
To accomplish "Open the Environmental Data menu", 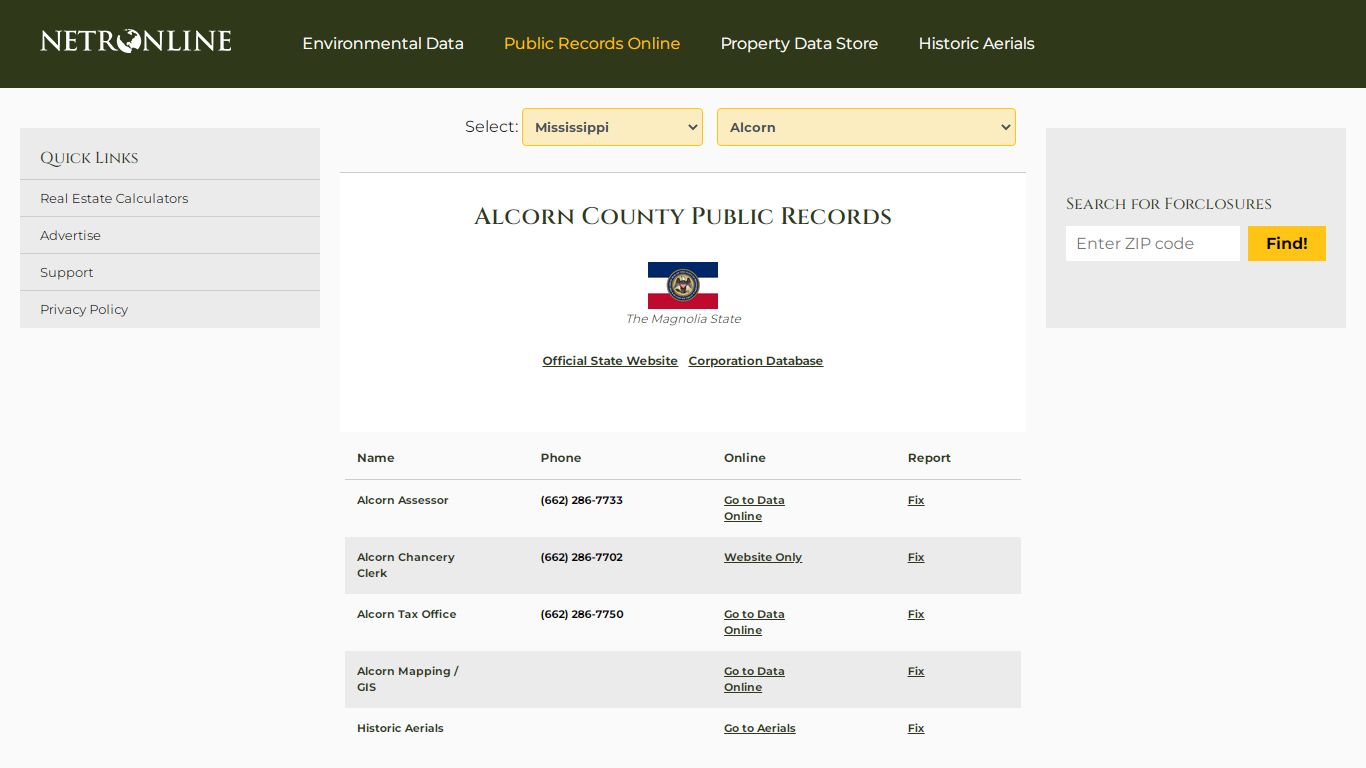I will (x=383, y=44).
